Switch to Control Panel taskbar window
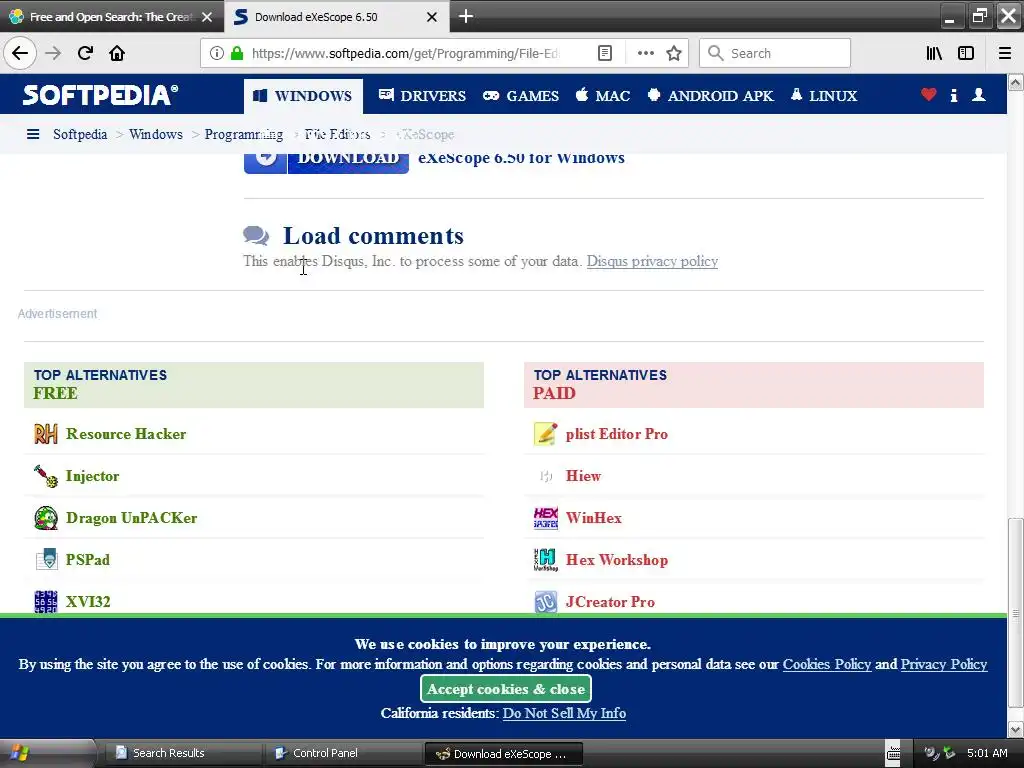Screen dimensions: 1024x768 [342, 754]
